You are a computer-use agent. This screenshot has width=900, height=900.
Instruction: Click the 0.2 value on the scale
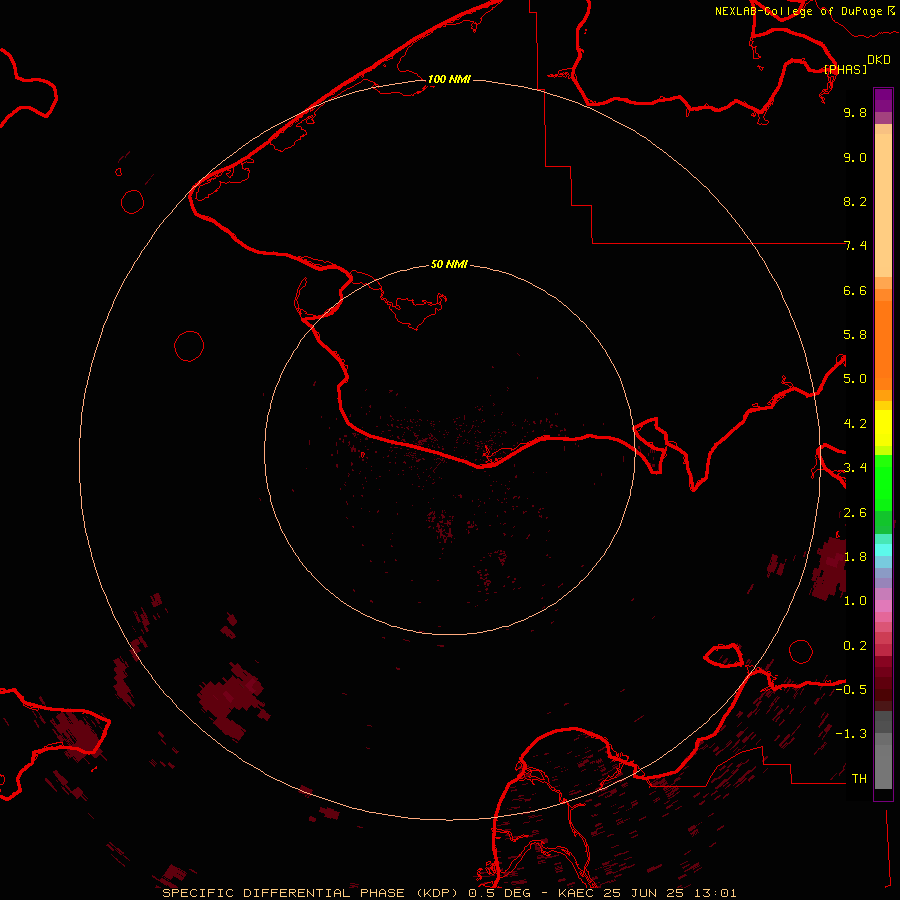click(x=855, y=646)
